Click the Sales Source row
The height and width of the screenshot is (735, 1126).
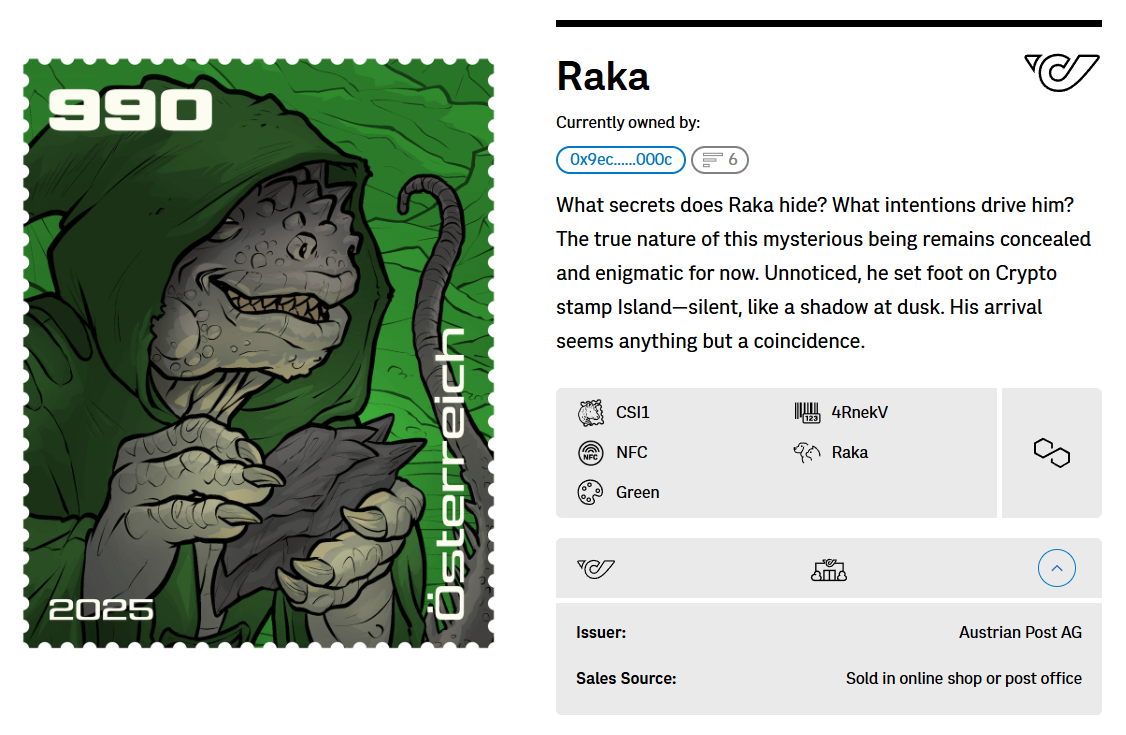point(827,678)
